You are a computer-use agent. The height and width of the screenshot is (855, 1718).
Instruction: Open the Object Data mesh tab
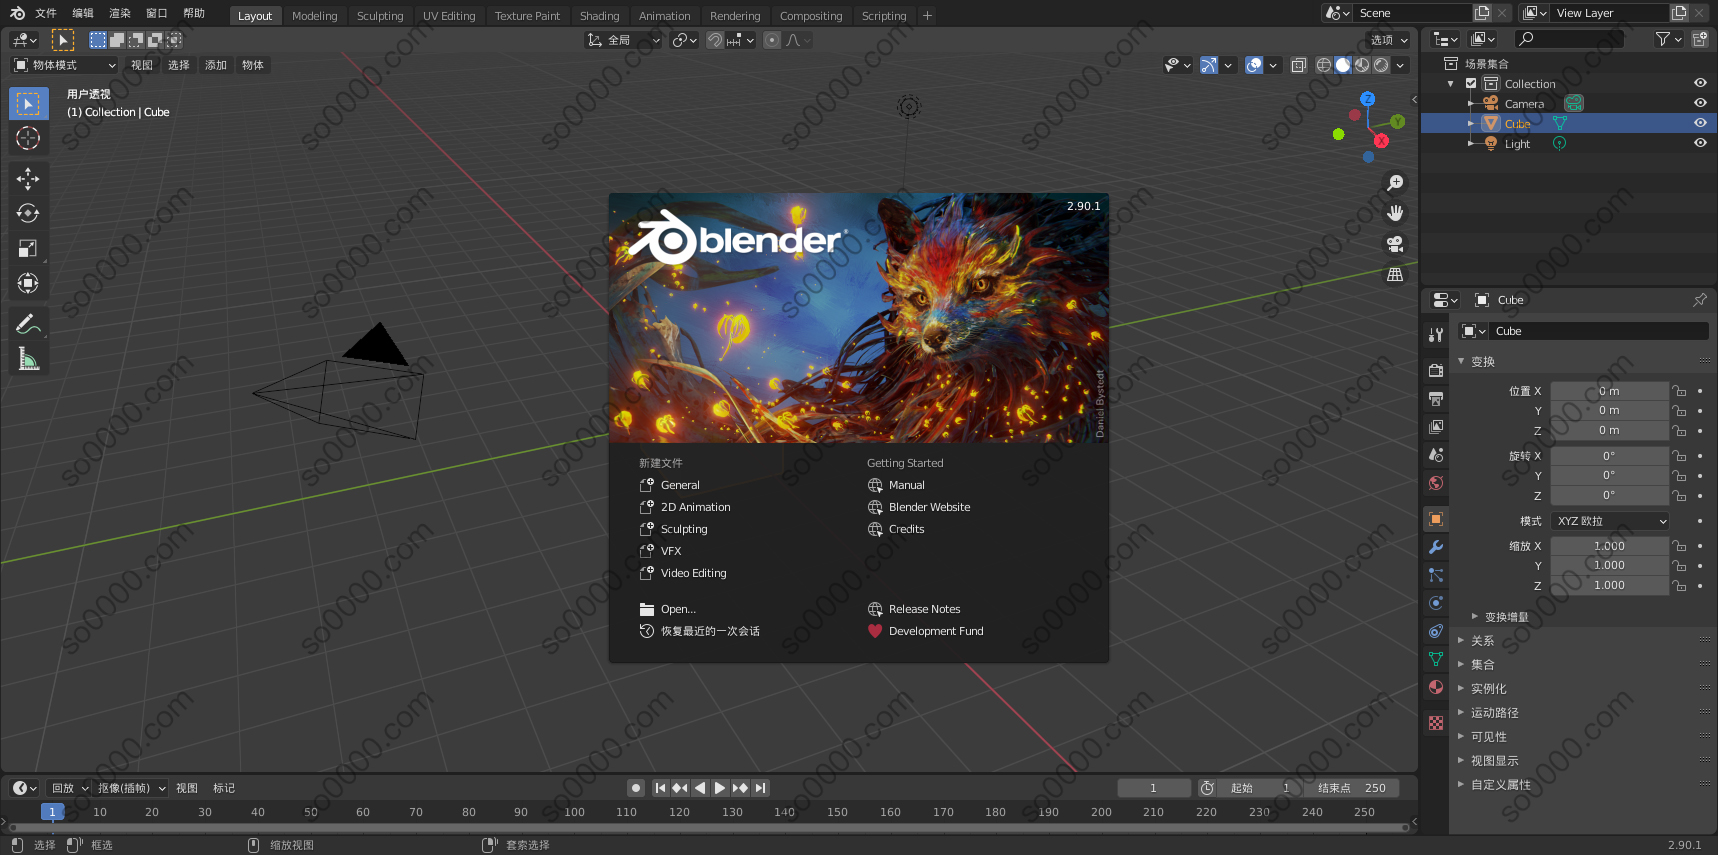(1436, 659)
